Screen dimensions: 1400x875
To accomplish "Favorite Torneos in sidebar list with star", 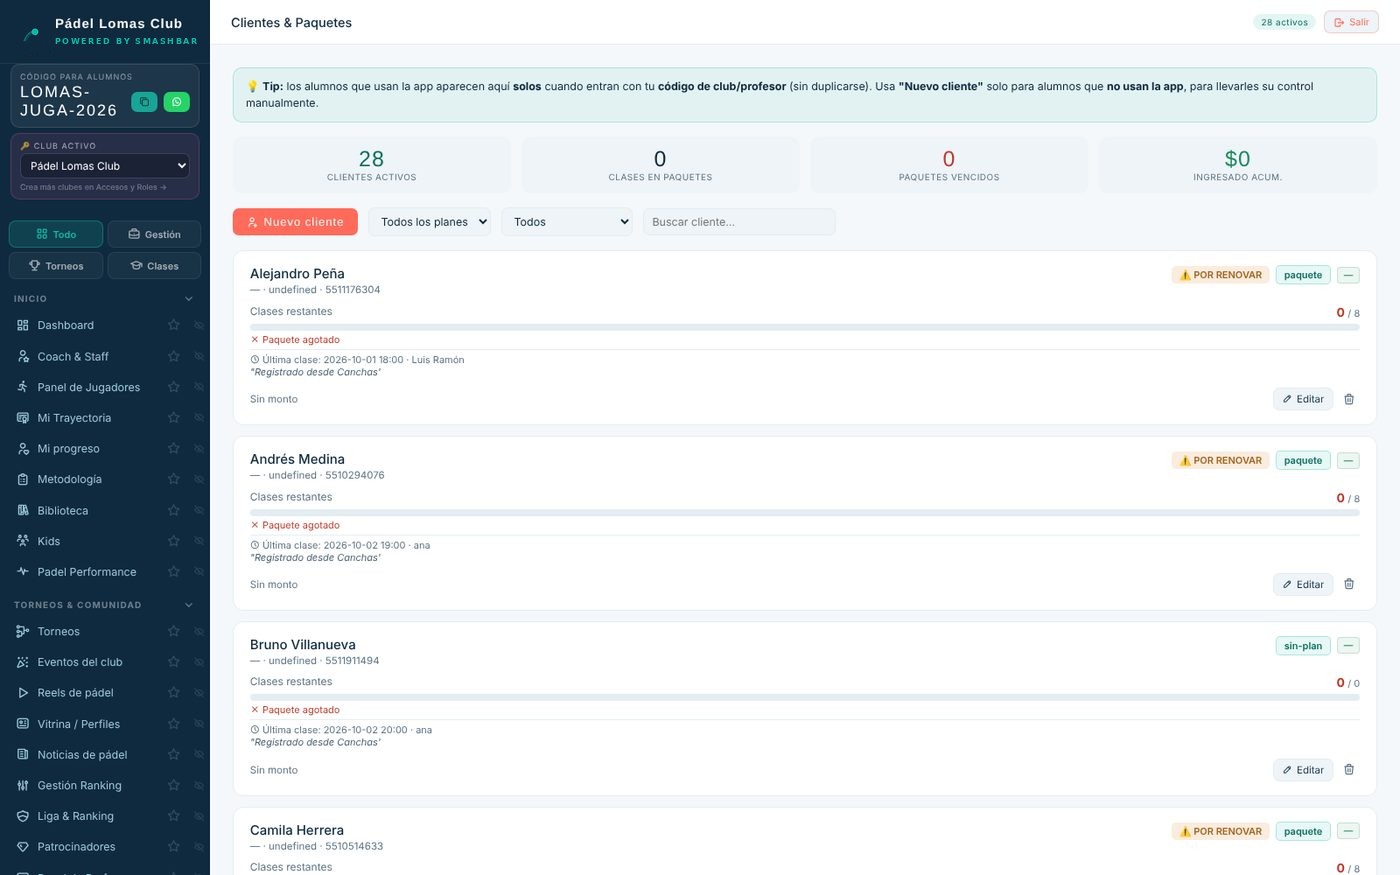I will coord(173,631).
